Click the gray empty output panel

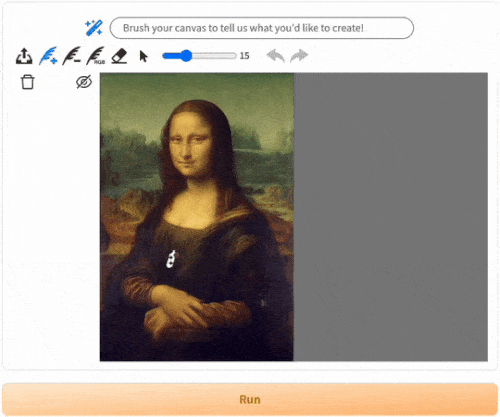coord(391,217)
